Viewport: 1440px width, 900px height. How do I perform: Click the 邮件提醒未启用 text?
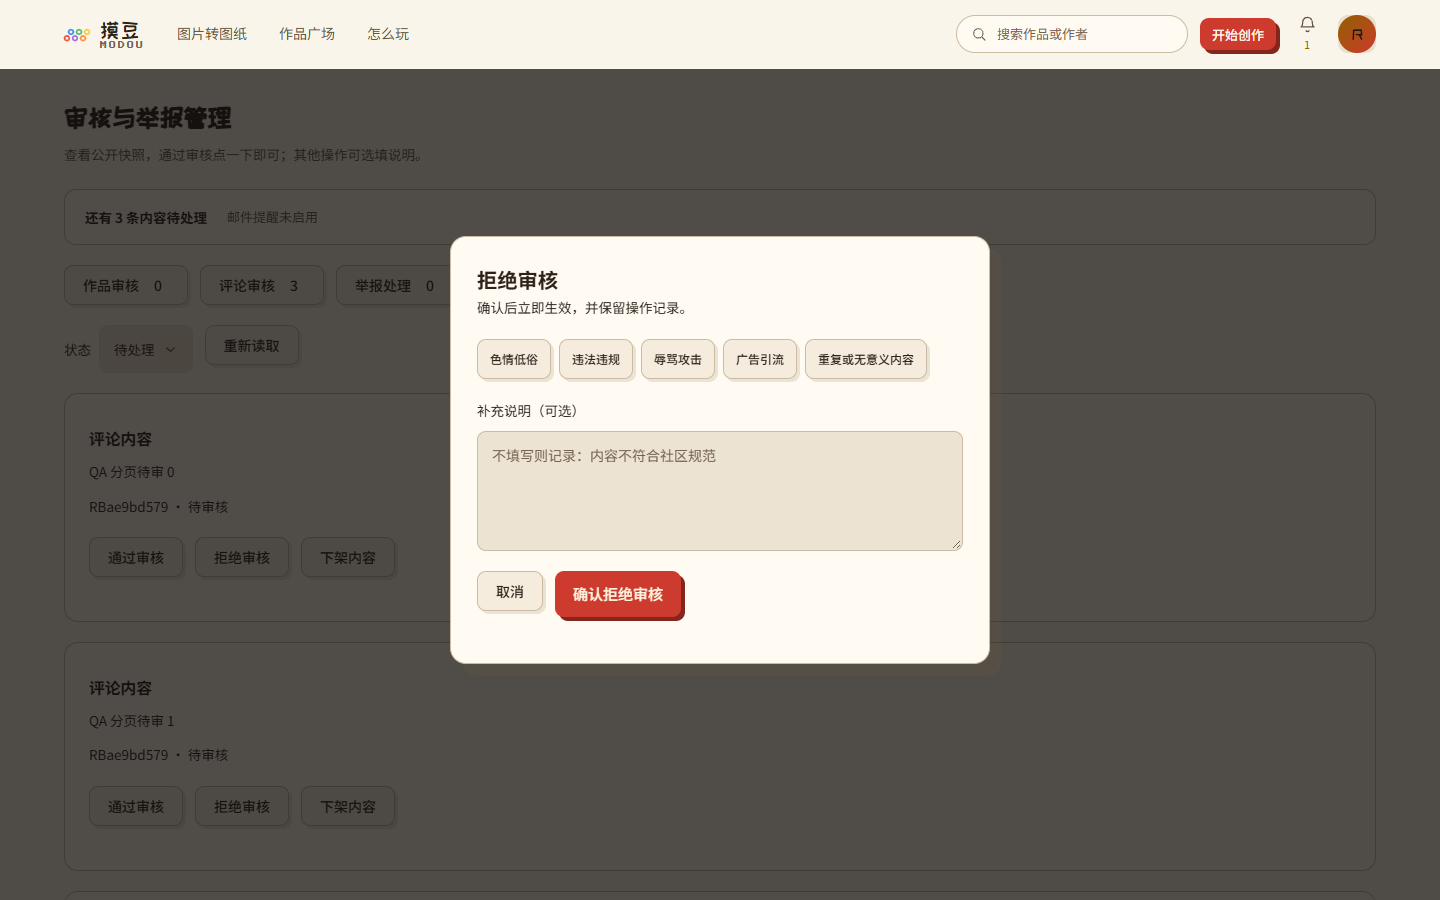pyautogui.click(x=272, y=217)
